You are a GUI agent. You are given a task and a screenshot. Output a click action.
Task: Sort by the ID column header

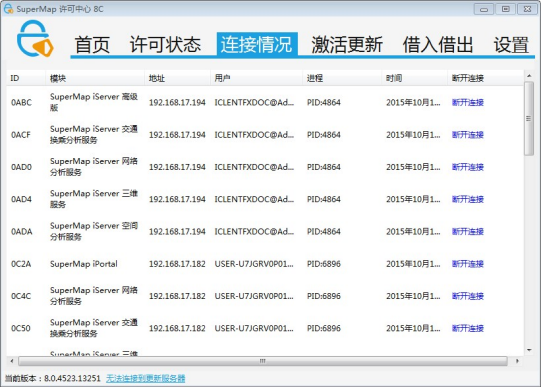click(x=26, y=78)
